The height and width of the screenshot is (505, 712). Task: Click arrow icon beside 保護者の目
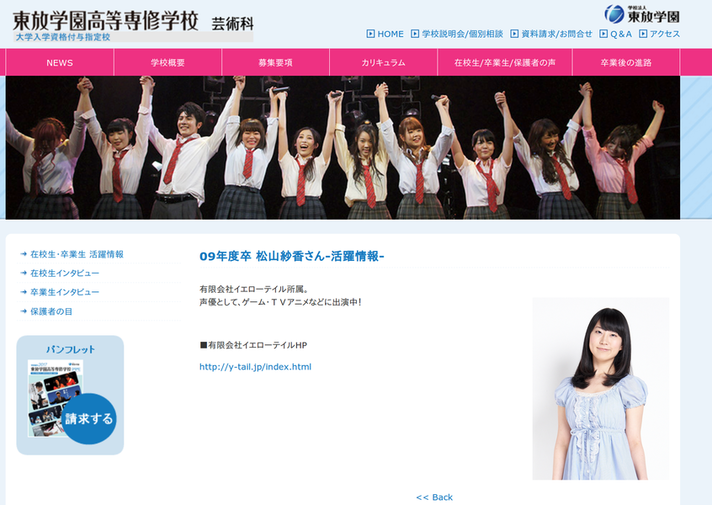pos(24,312)
